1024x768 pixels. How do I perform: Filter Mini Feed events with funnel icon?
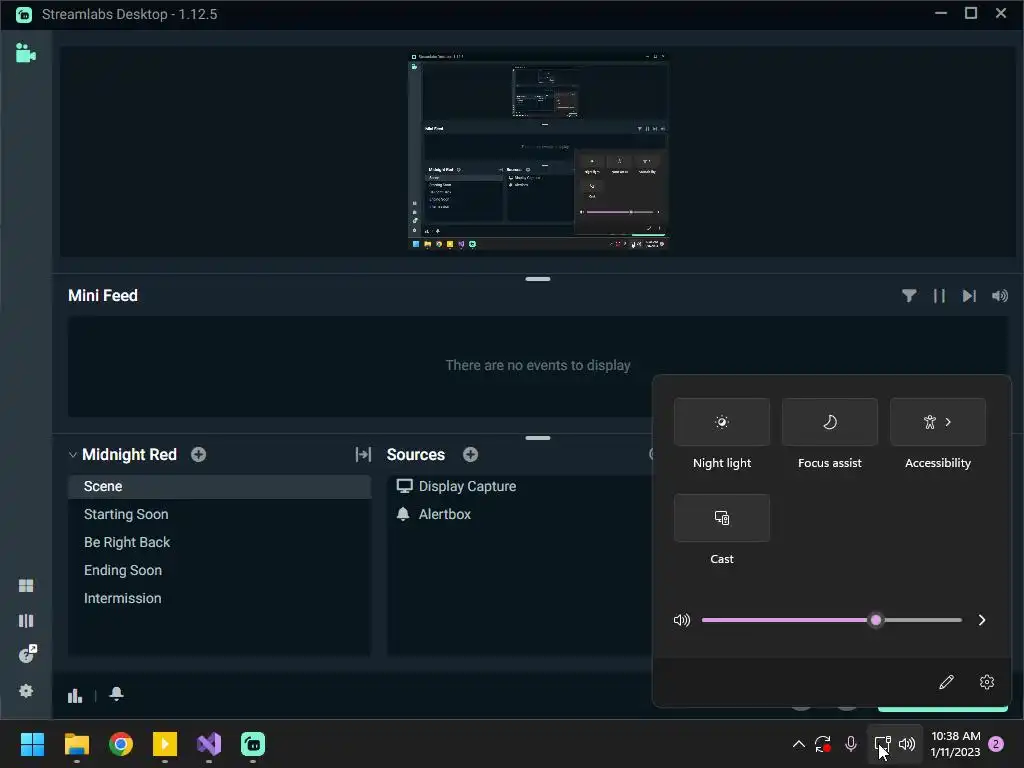pyautogui.click(x=908, y=296)
